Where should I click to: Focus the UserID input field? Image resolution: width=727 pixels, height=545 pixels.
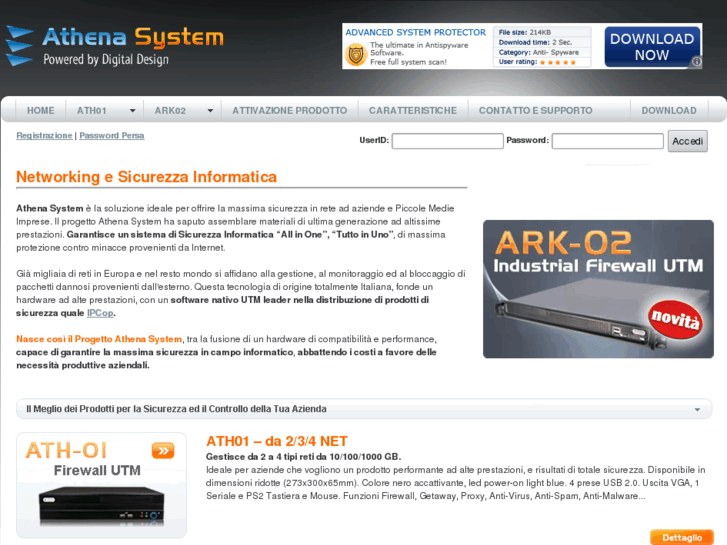[x=447, y=141]
